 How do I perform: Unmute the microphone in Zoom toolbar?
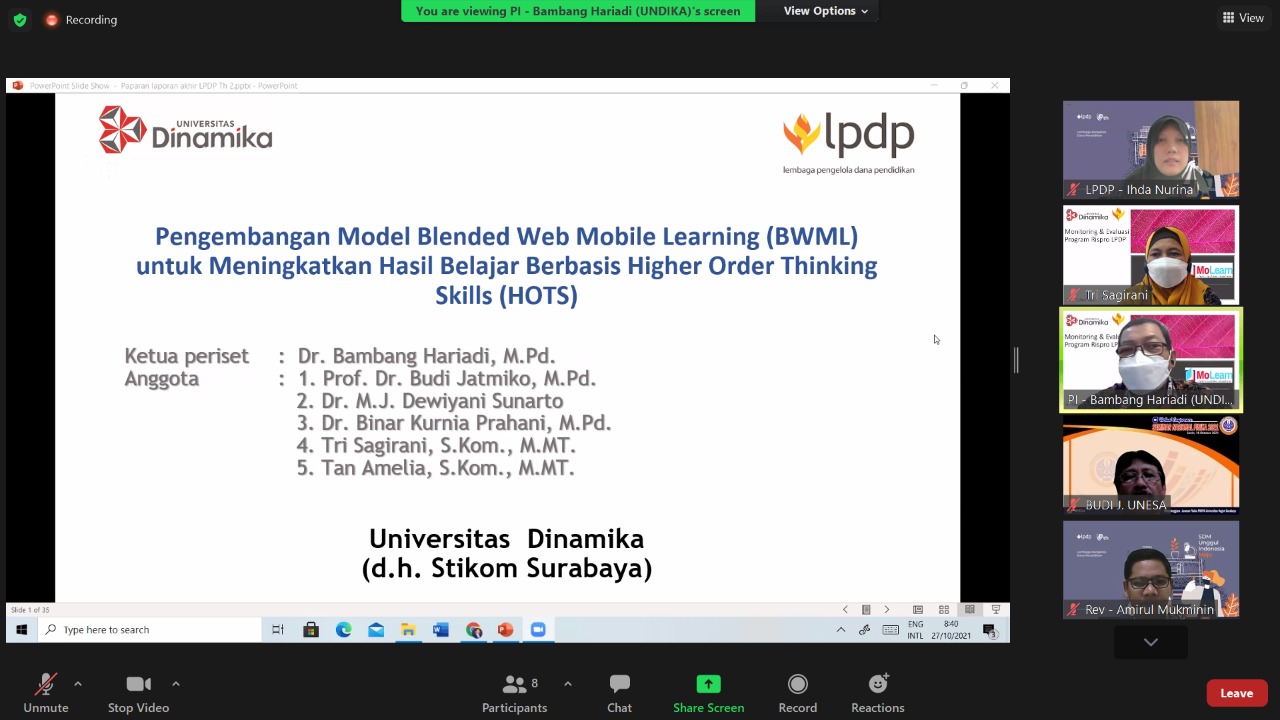click(46, 693)
